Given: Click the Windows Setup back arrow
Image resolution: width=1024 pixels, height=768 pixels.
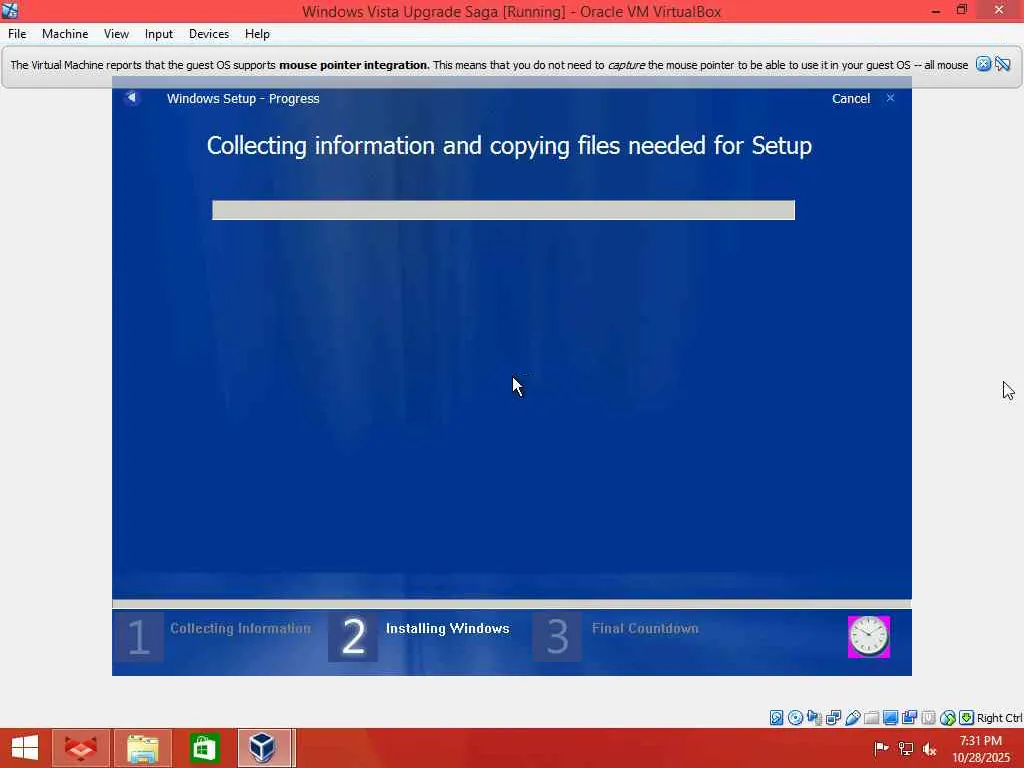Looking at the screenshot, I should pyautogui.click(x=132, y=97).
